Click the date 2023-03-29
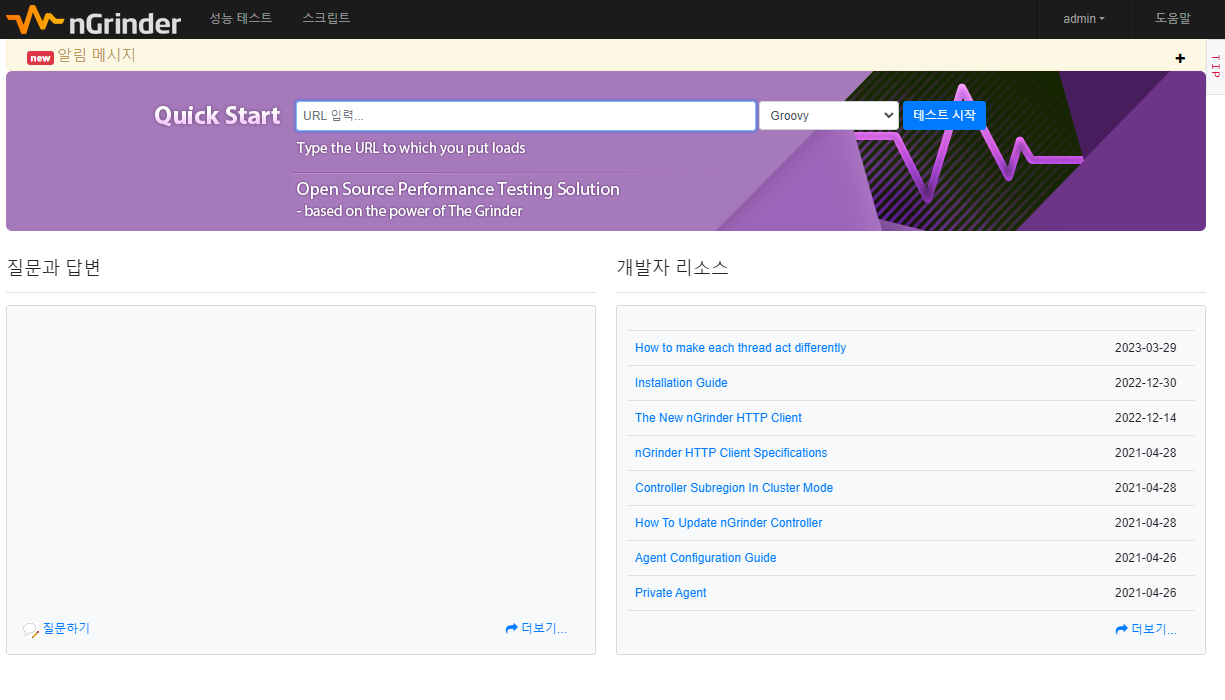This screenshot has width=1225, height=700. coord(1146,348)
